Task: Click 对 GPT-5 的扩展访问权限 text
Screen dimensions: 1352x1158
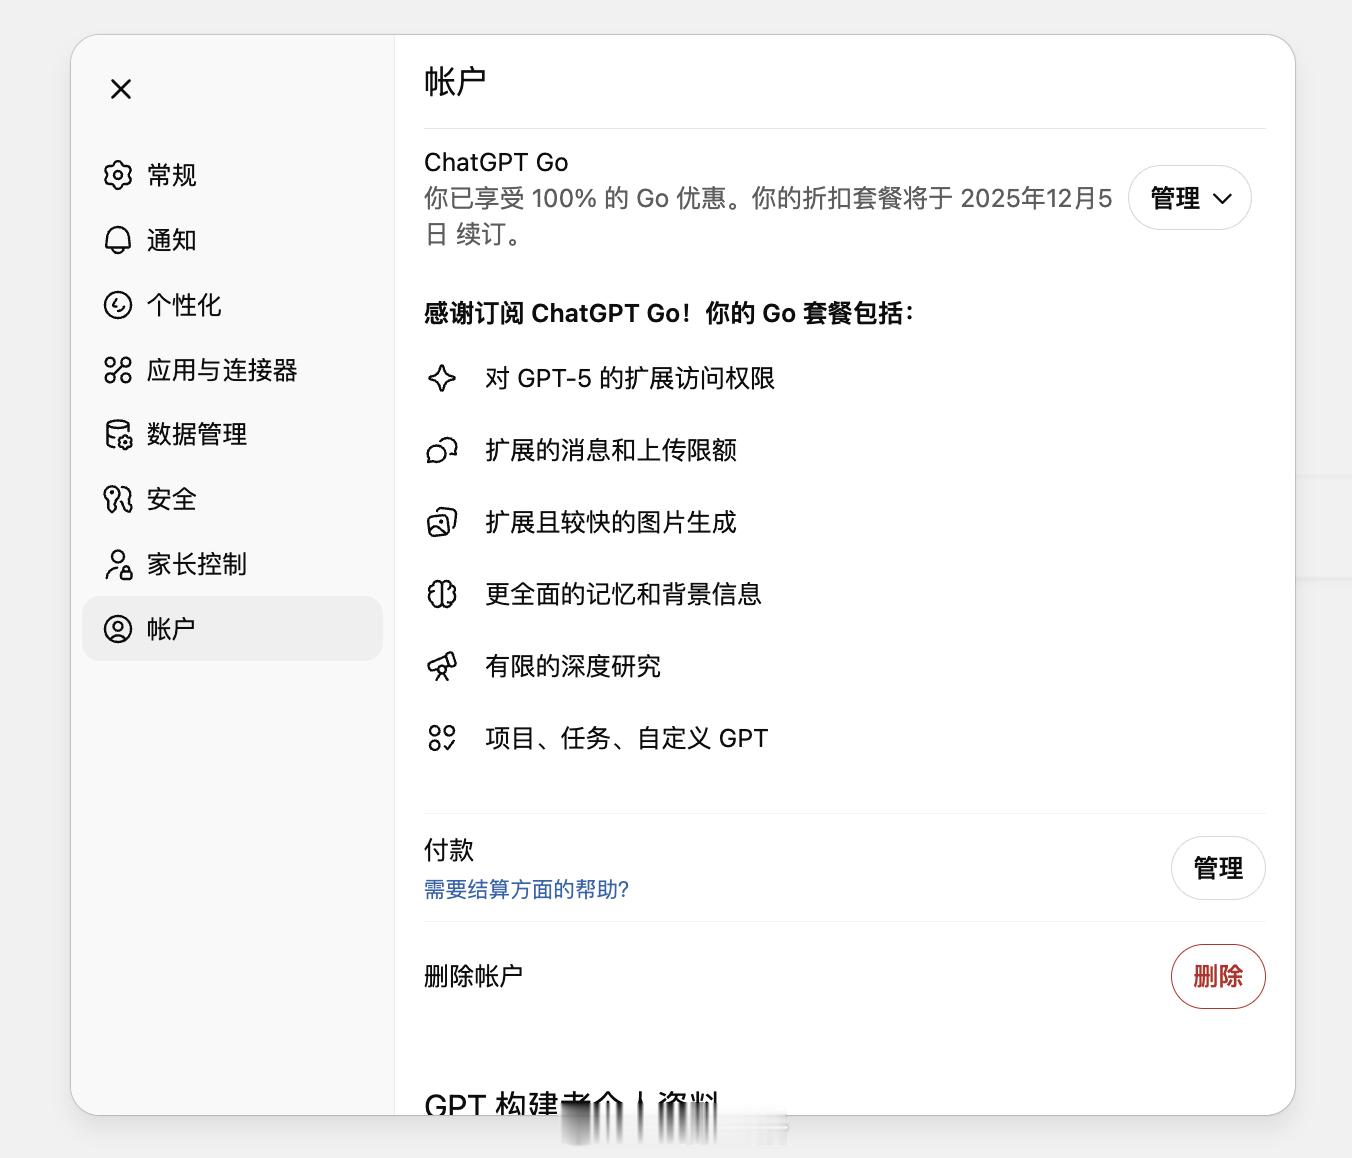Action: 630,378
